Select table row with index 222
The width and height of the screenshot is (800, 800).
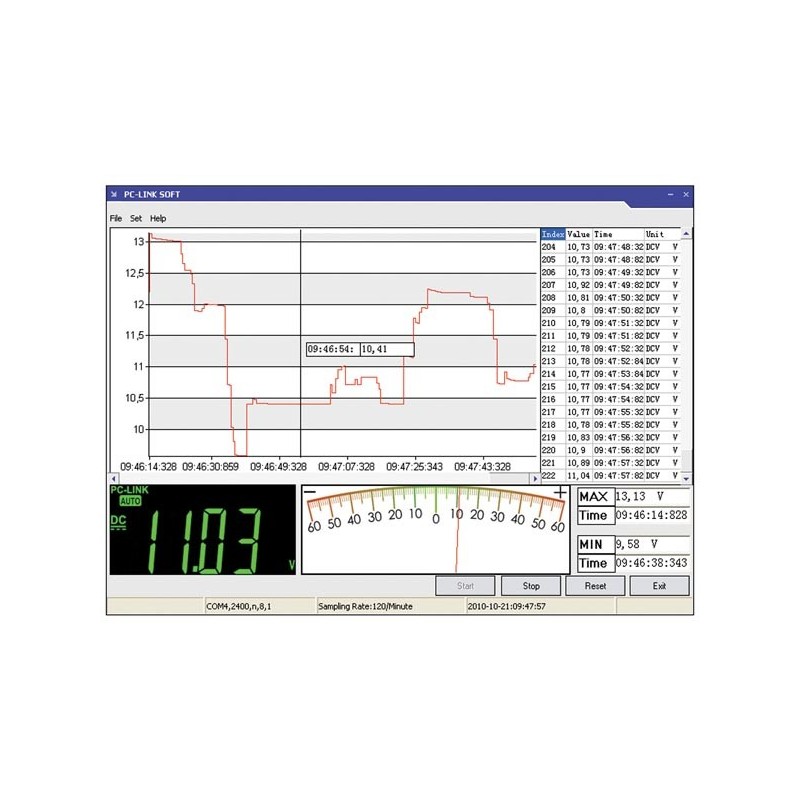(x=611, y=476)
